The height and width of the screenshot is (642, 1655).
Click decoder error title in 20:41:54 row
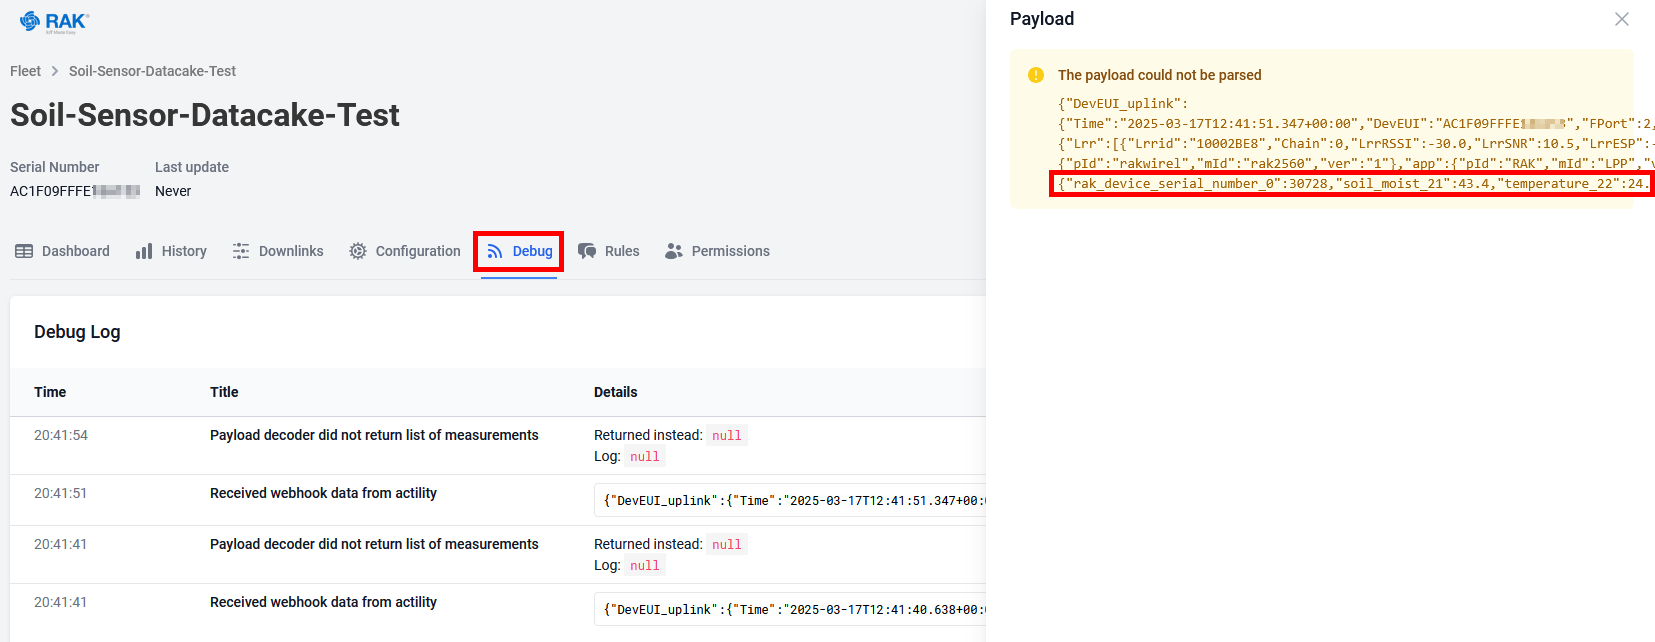374,435
